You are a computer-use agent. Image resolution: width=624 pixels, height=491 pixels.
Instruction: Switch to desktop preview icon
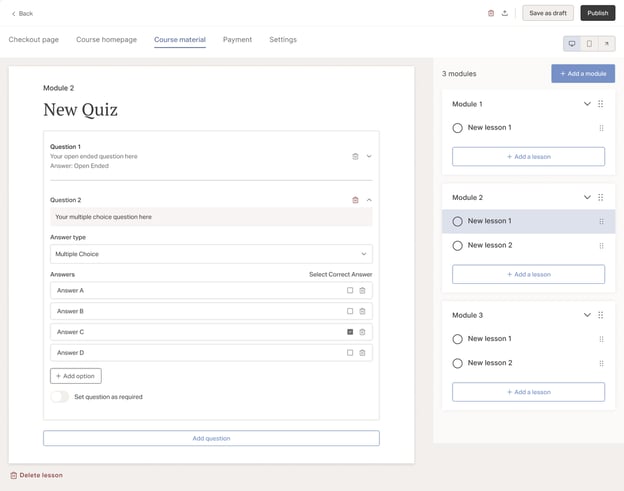(572, 43)
